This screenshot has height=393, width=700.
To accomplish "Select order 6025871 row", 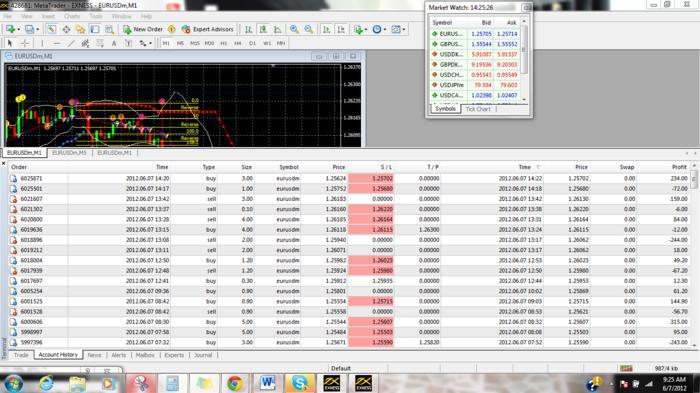I will coord(349,178).
